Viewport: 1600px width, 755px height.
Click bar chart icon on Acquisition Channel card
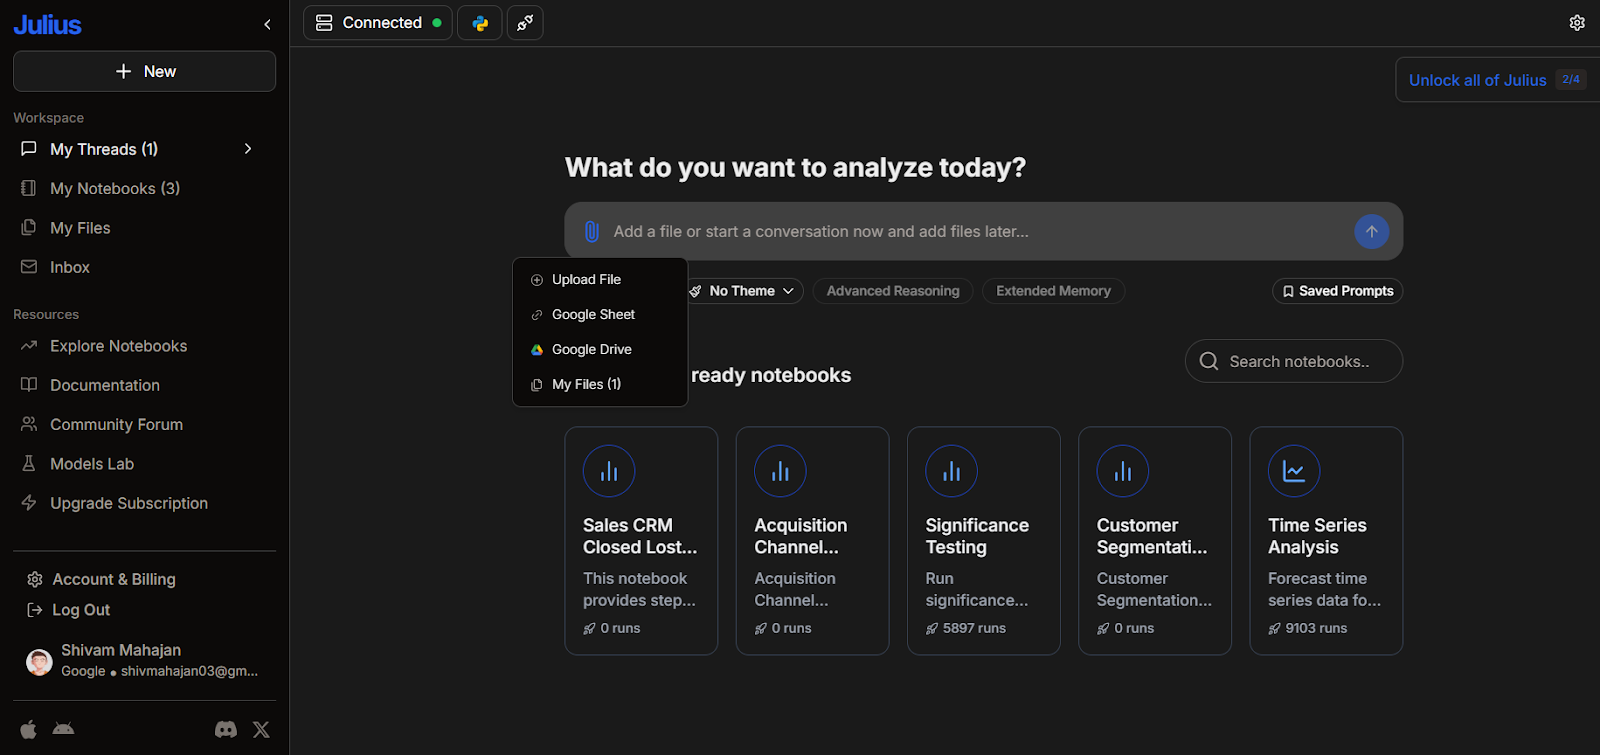780,471
